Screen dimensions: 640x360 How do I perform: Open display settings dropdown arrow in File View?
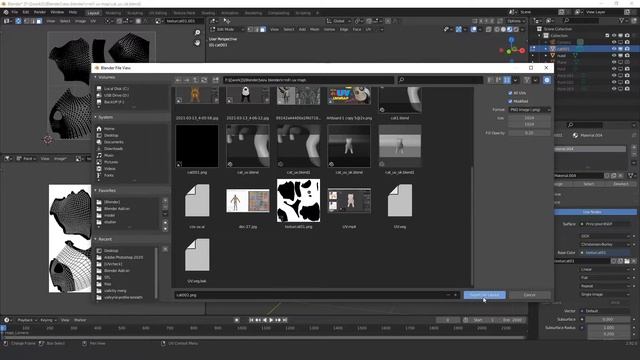point(515,80)
